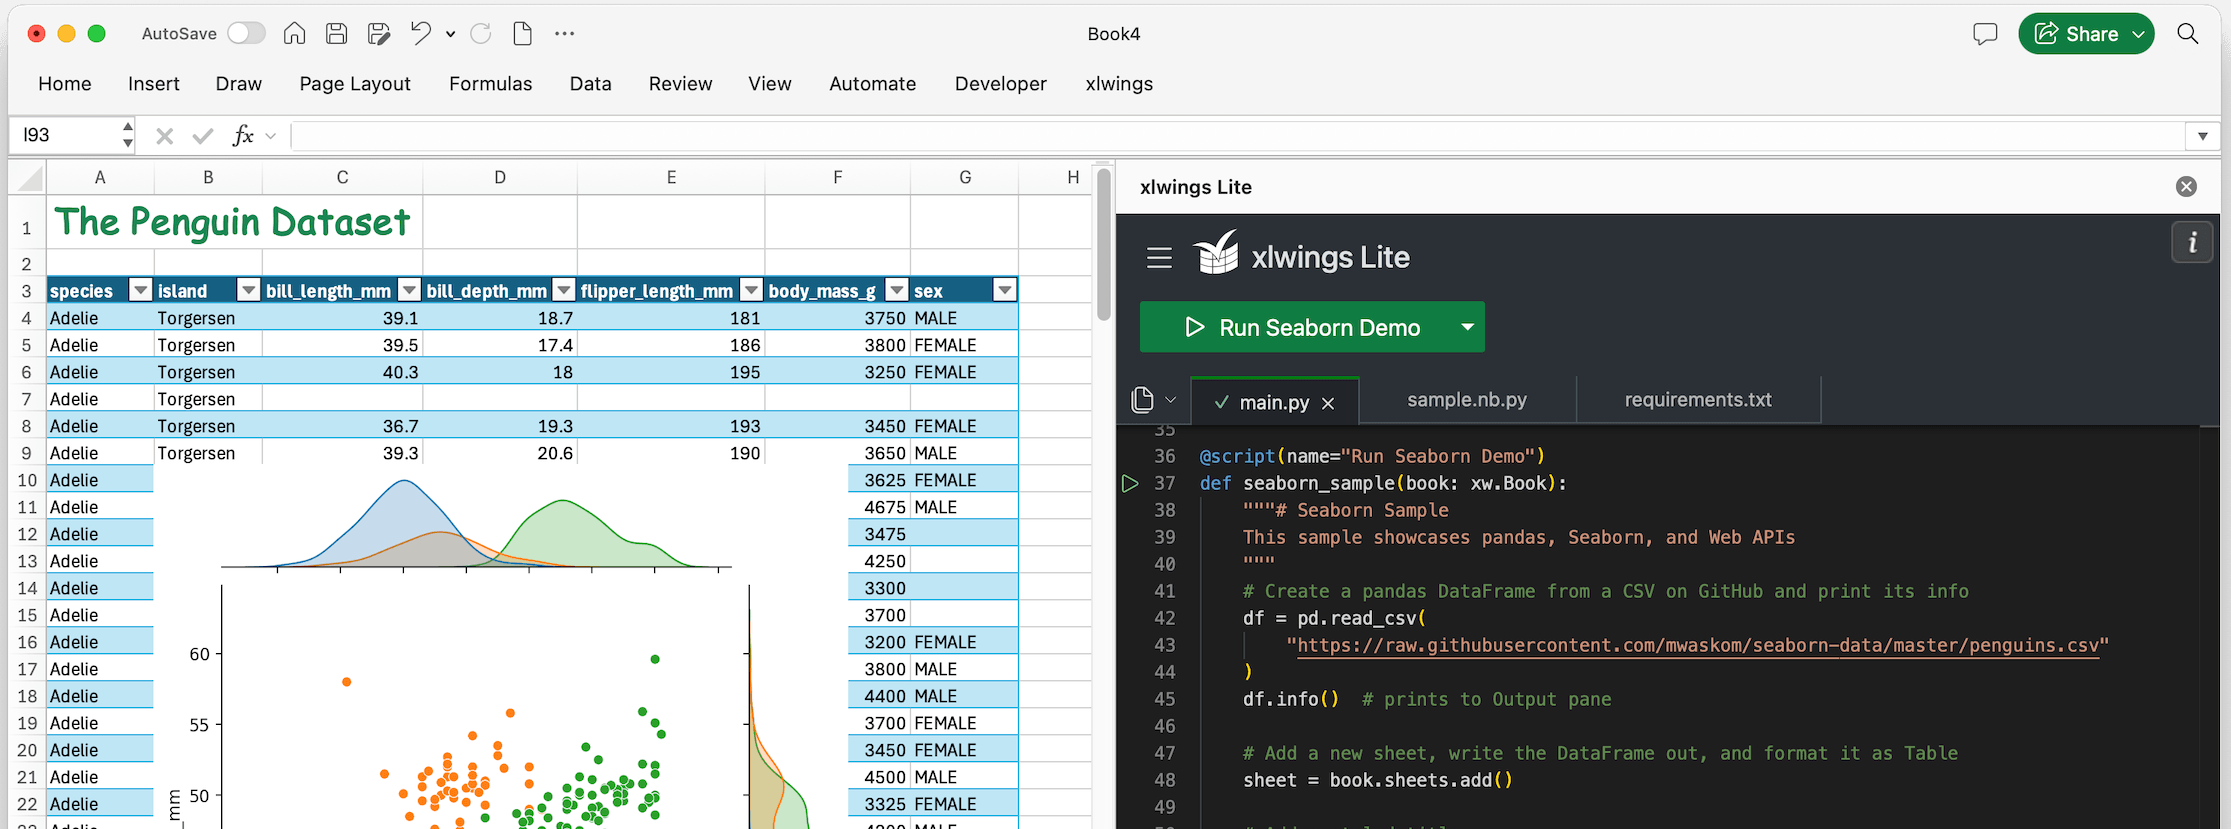Click the xlwings Lite logo
The height and width of the screenshot is (829, 2231).
1301,256
